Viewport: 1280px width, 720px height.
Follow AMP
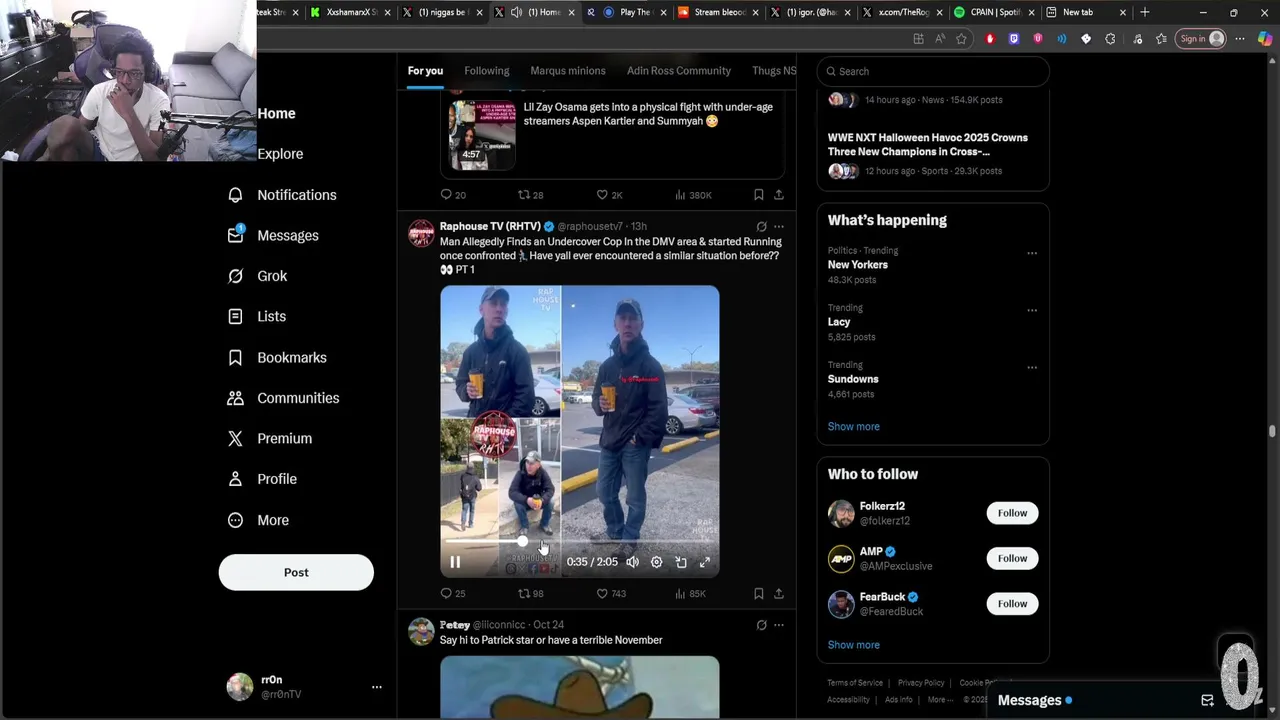pyautogui.click(x=1012, y=558)
